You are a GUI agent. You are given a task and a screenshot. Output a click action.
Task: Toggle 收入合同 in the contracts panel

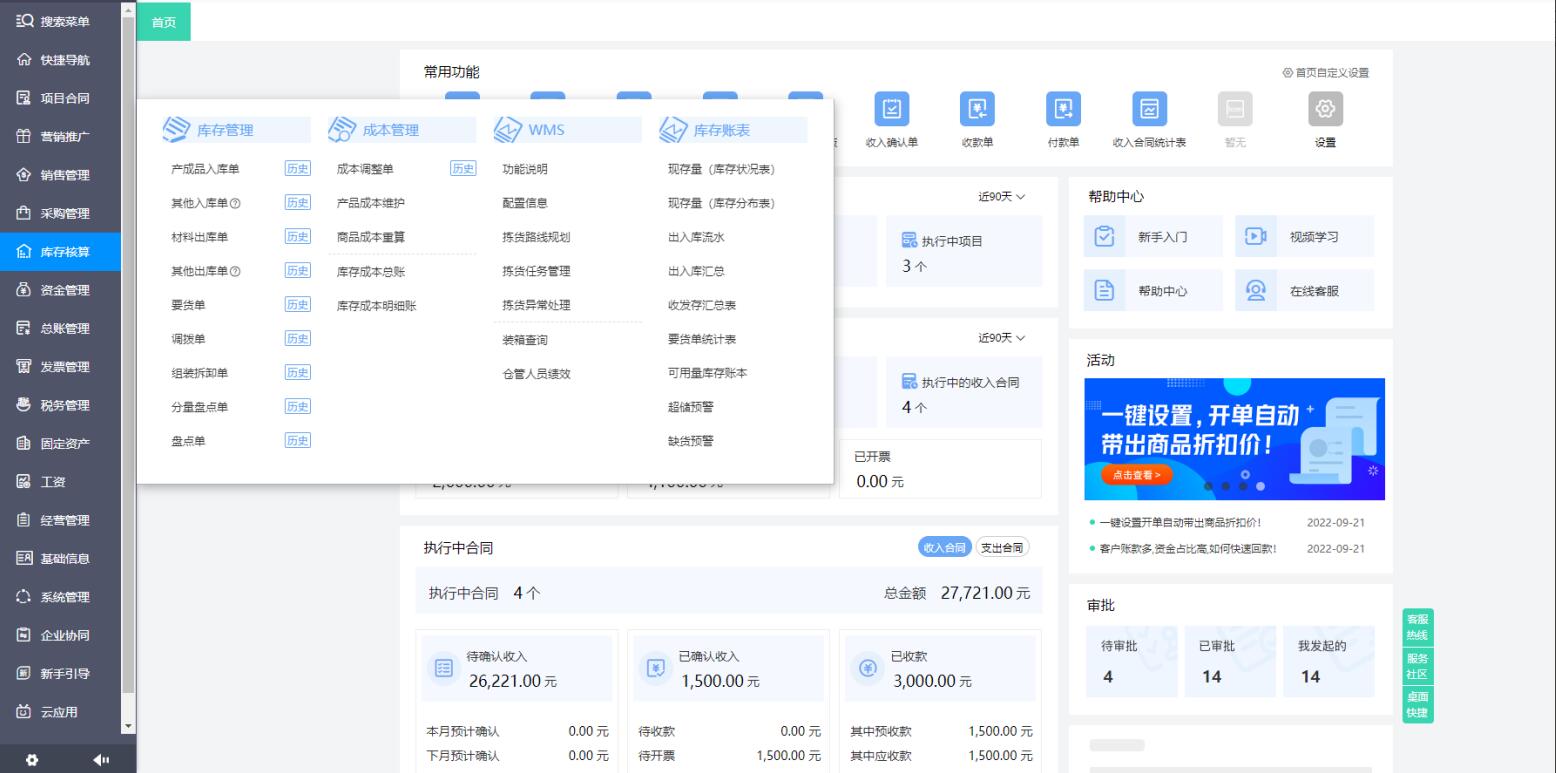point(944,546)
